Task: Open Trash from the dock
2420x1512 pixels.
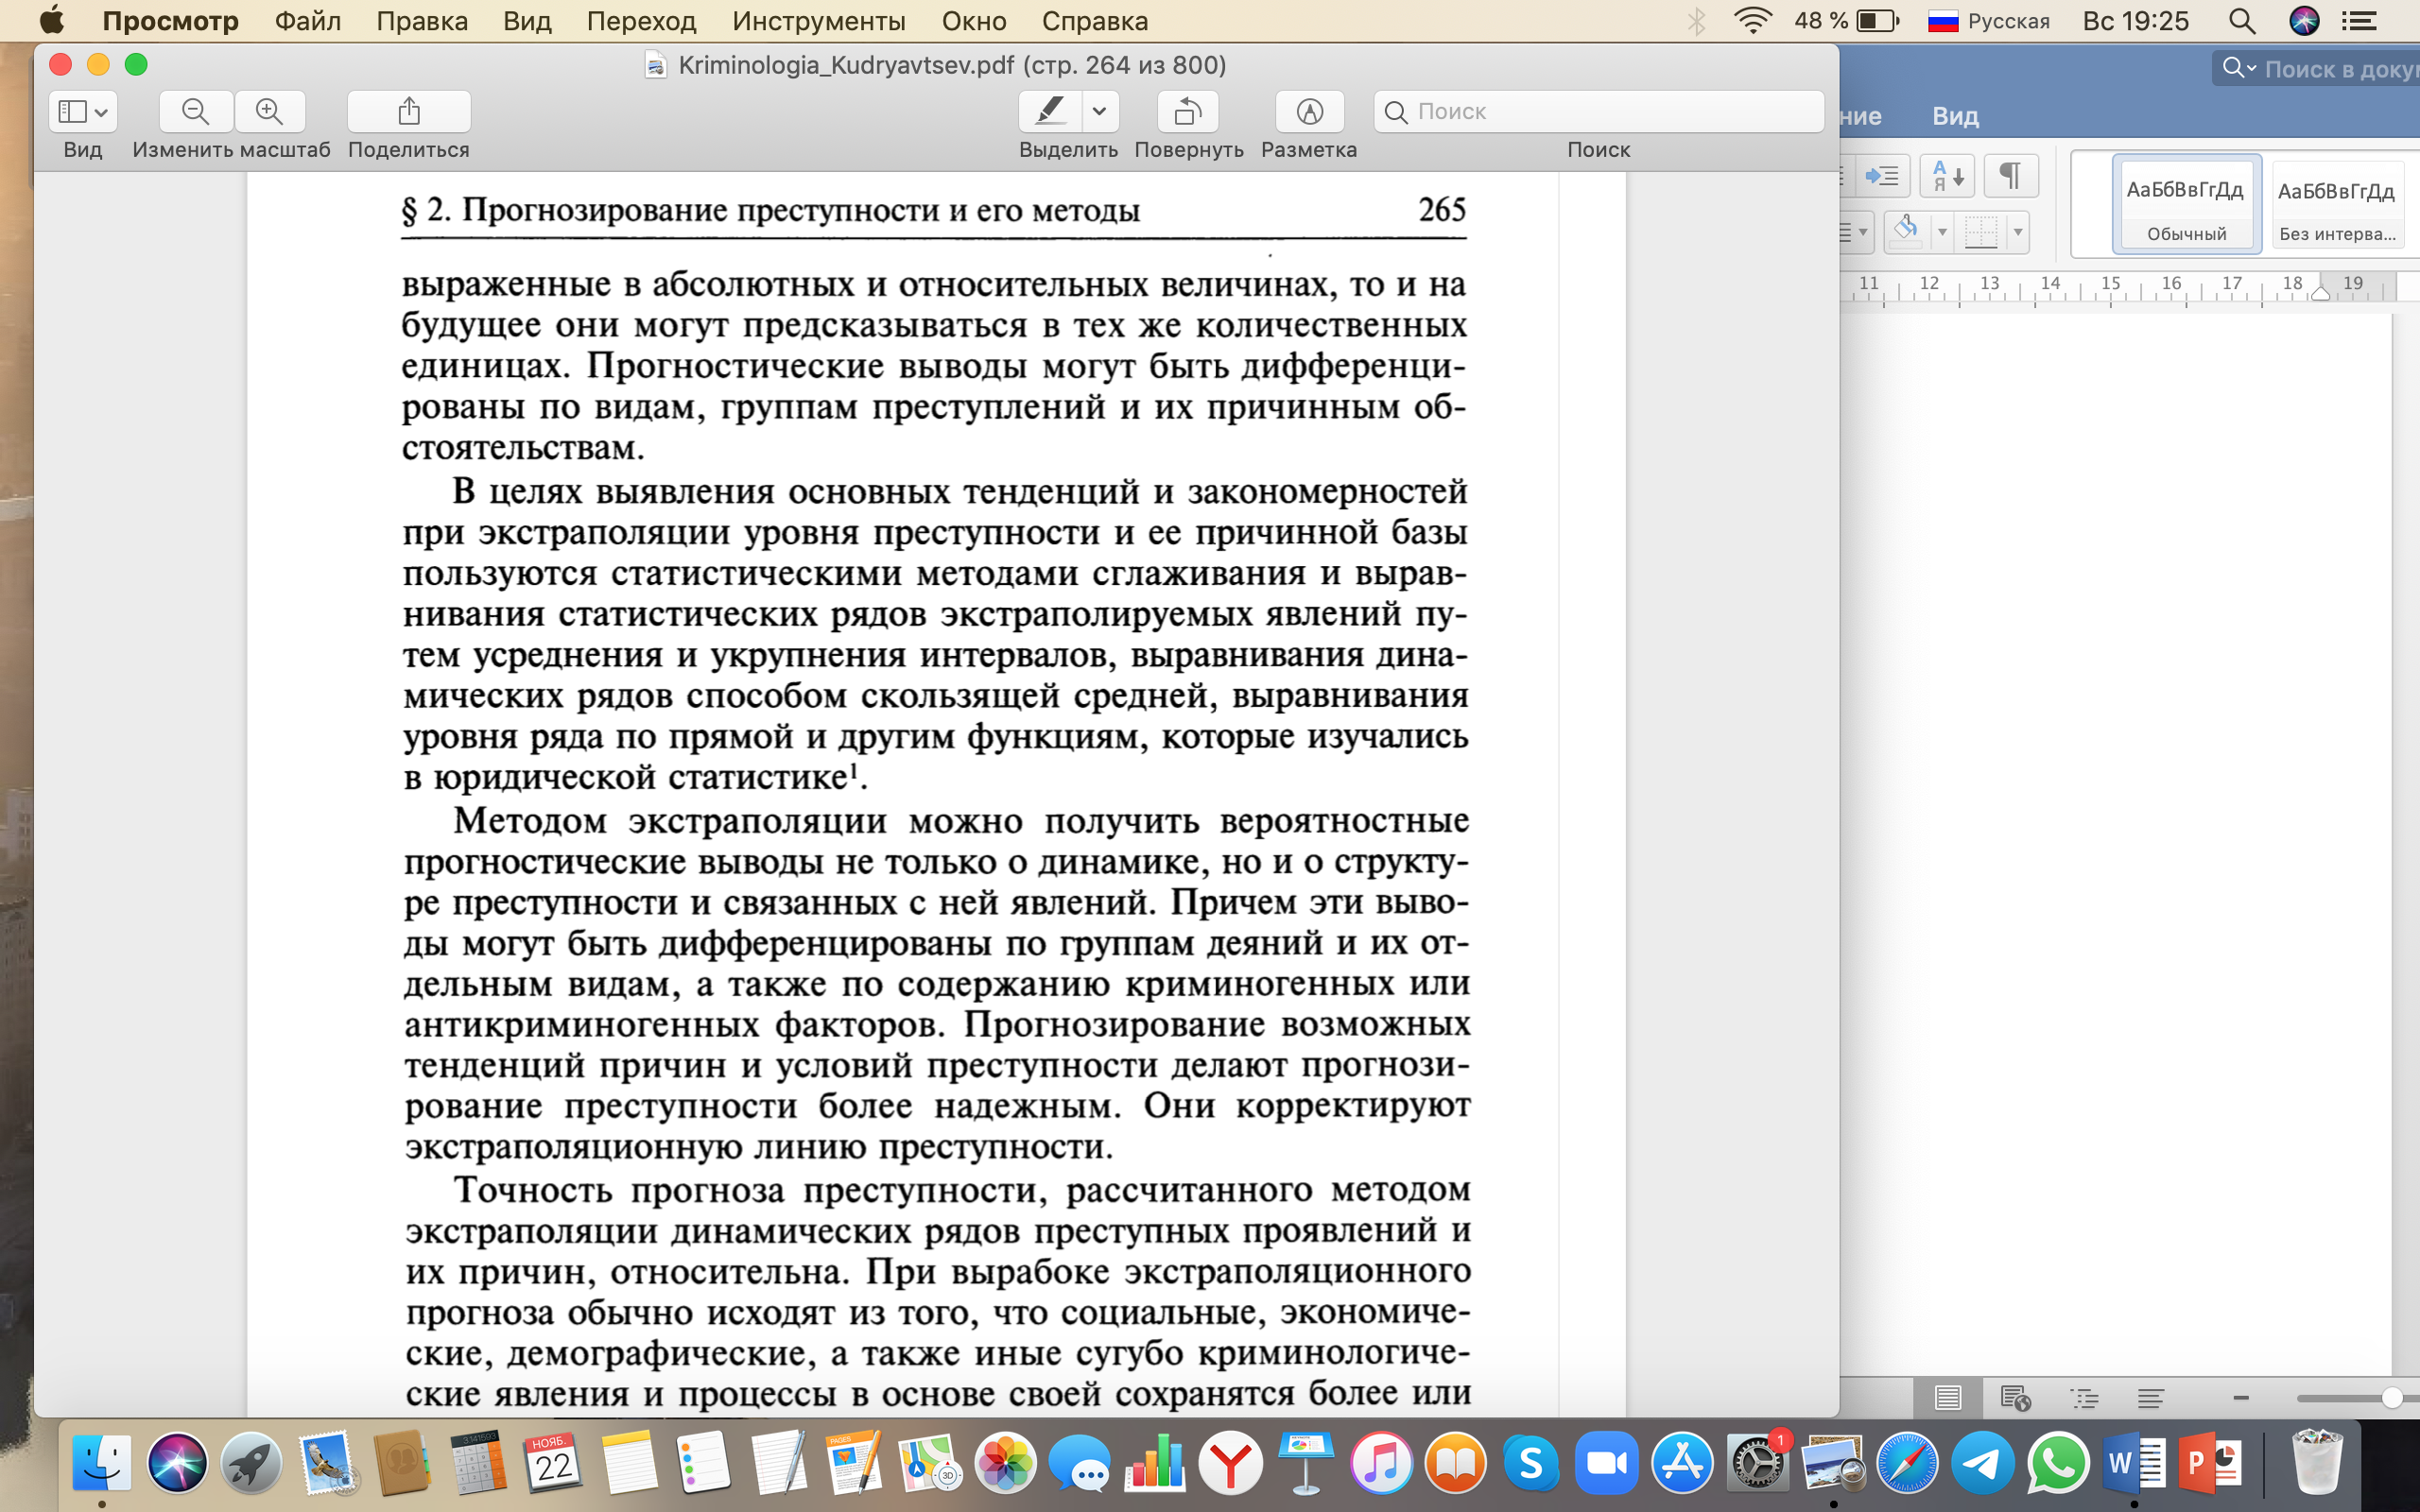Action: tap(2316, 1463)
